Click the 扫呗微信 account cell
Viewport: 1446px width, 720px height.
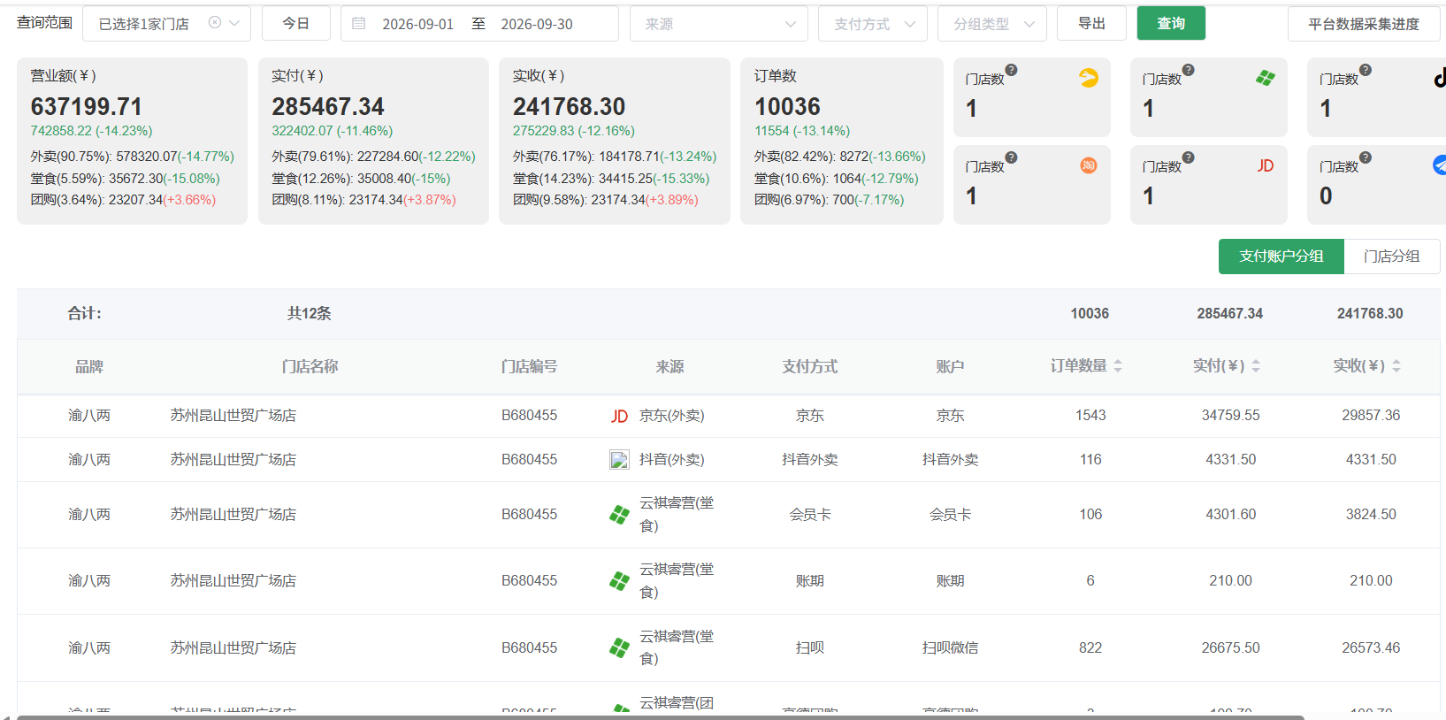(950, 648)
